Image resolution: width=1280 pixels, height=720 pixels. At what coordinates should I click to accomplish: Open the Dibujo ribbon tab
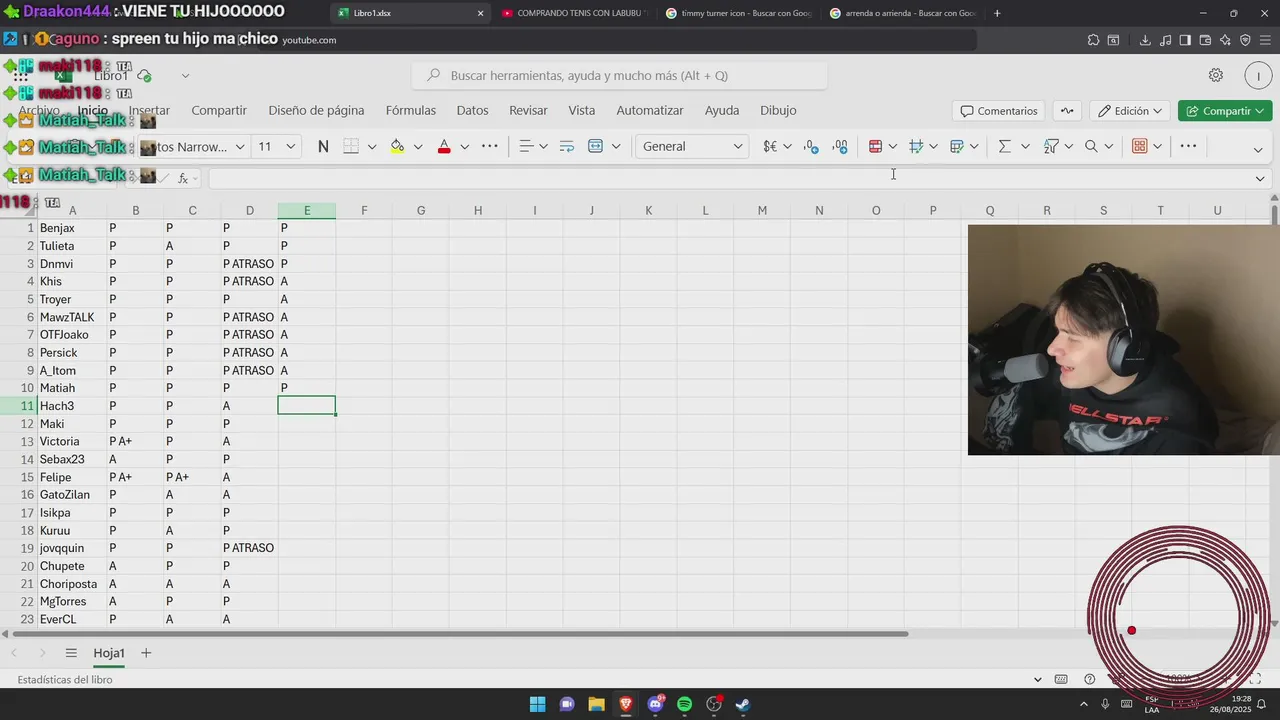pos(778,110)
